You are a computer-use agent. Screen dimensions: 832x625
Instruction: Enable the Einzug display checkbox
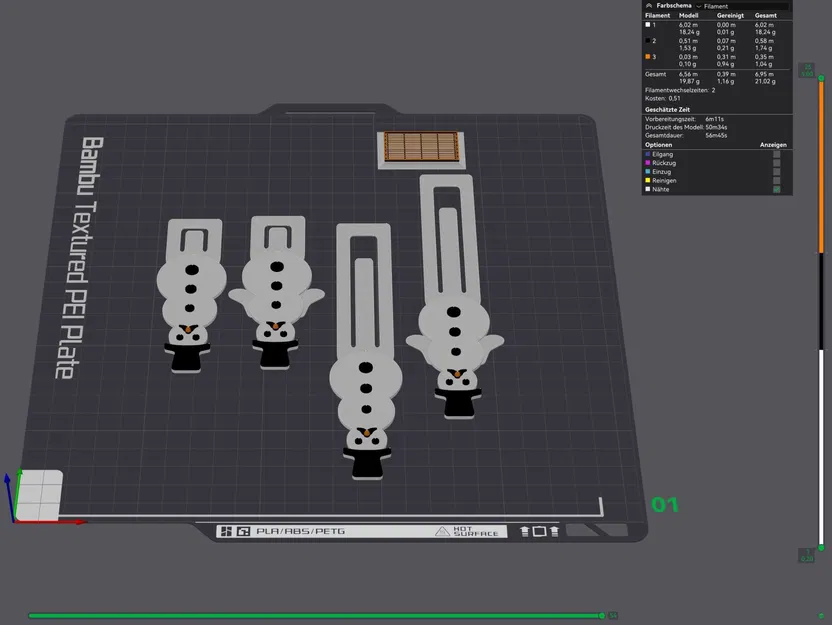click(777, 172)
